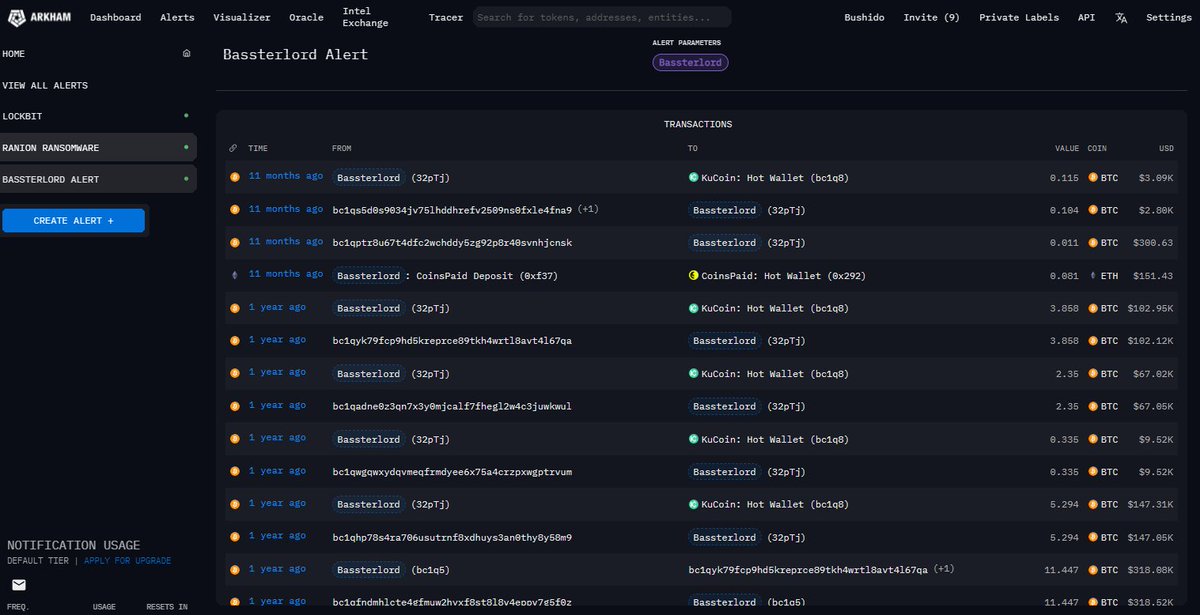The width and height of the screenshot is (1200, 615).
Task: Click the APPLY FOR UPGRADE link
Action: coord(127,561)
